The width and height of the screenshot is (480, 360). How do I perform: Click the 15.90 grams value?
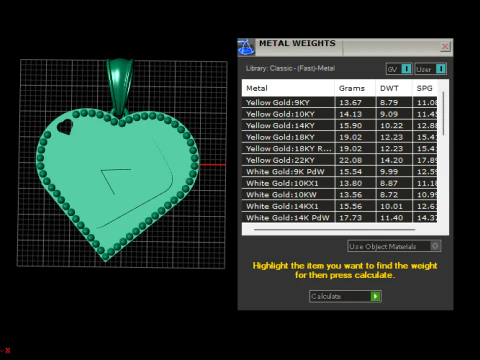pos(350,126)
